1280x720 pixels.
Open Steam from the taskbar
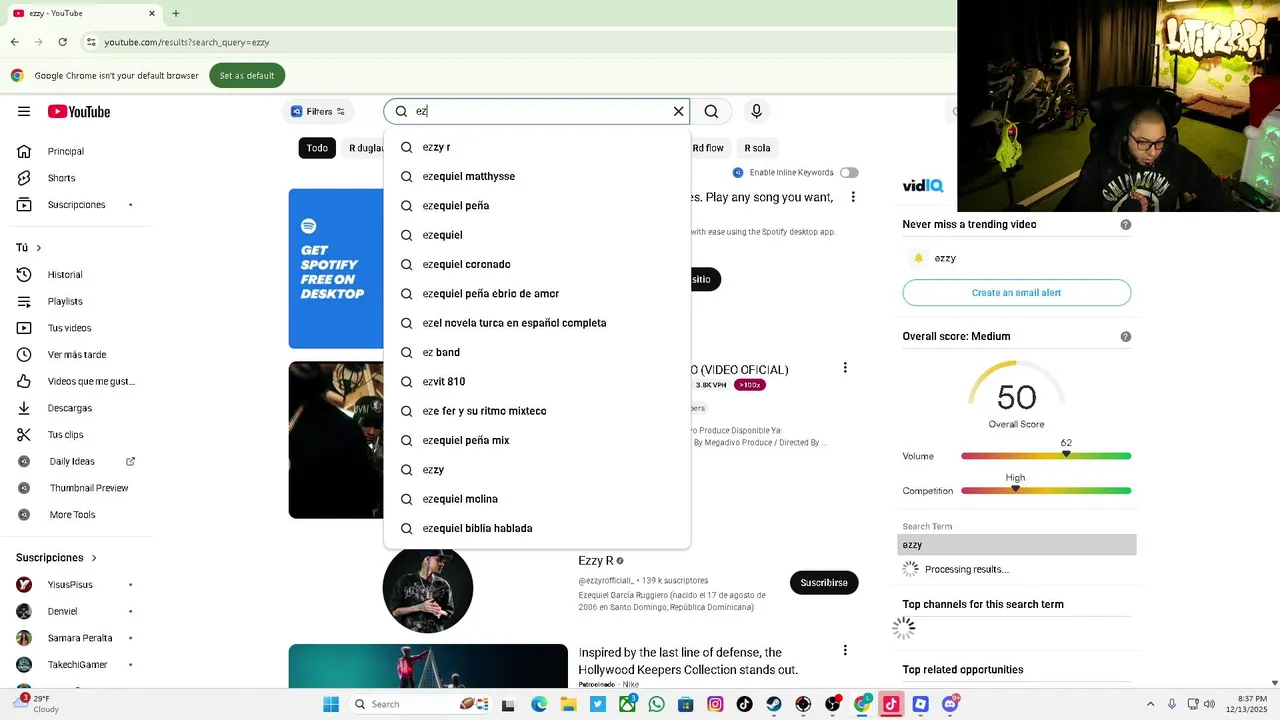(774, 704)
